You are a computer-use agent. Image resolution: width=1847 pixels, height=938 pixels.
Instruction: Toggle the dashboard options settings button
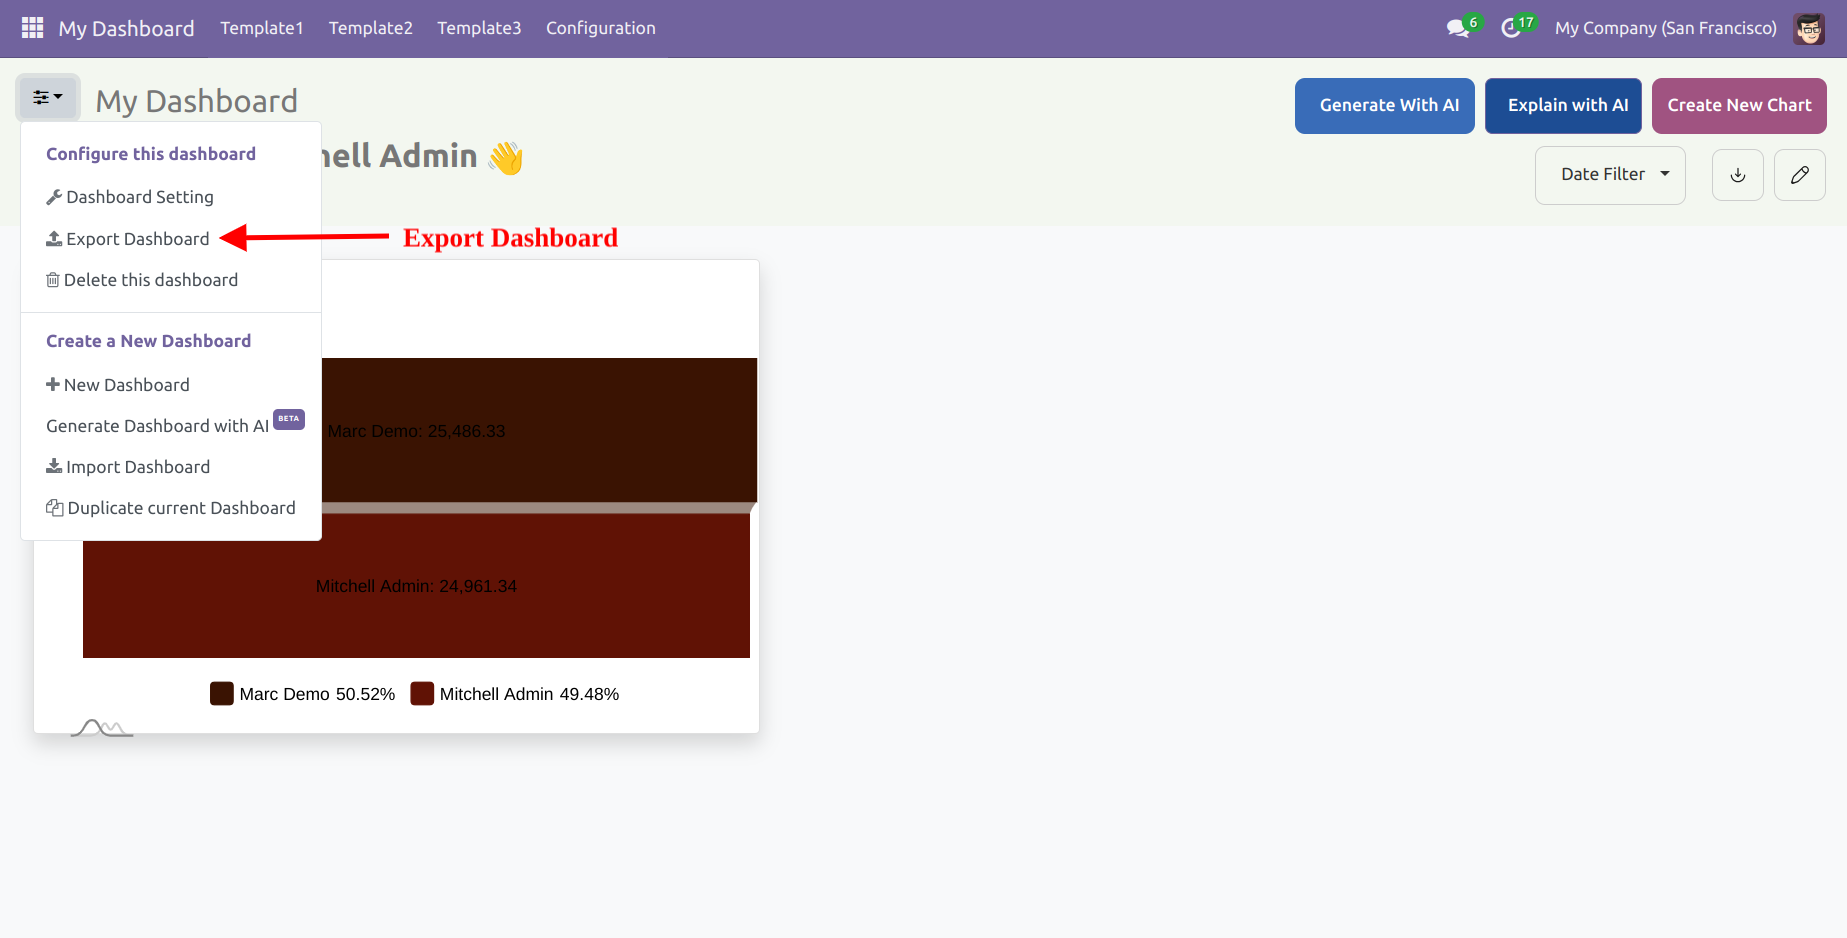pos(47,98)
